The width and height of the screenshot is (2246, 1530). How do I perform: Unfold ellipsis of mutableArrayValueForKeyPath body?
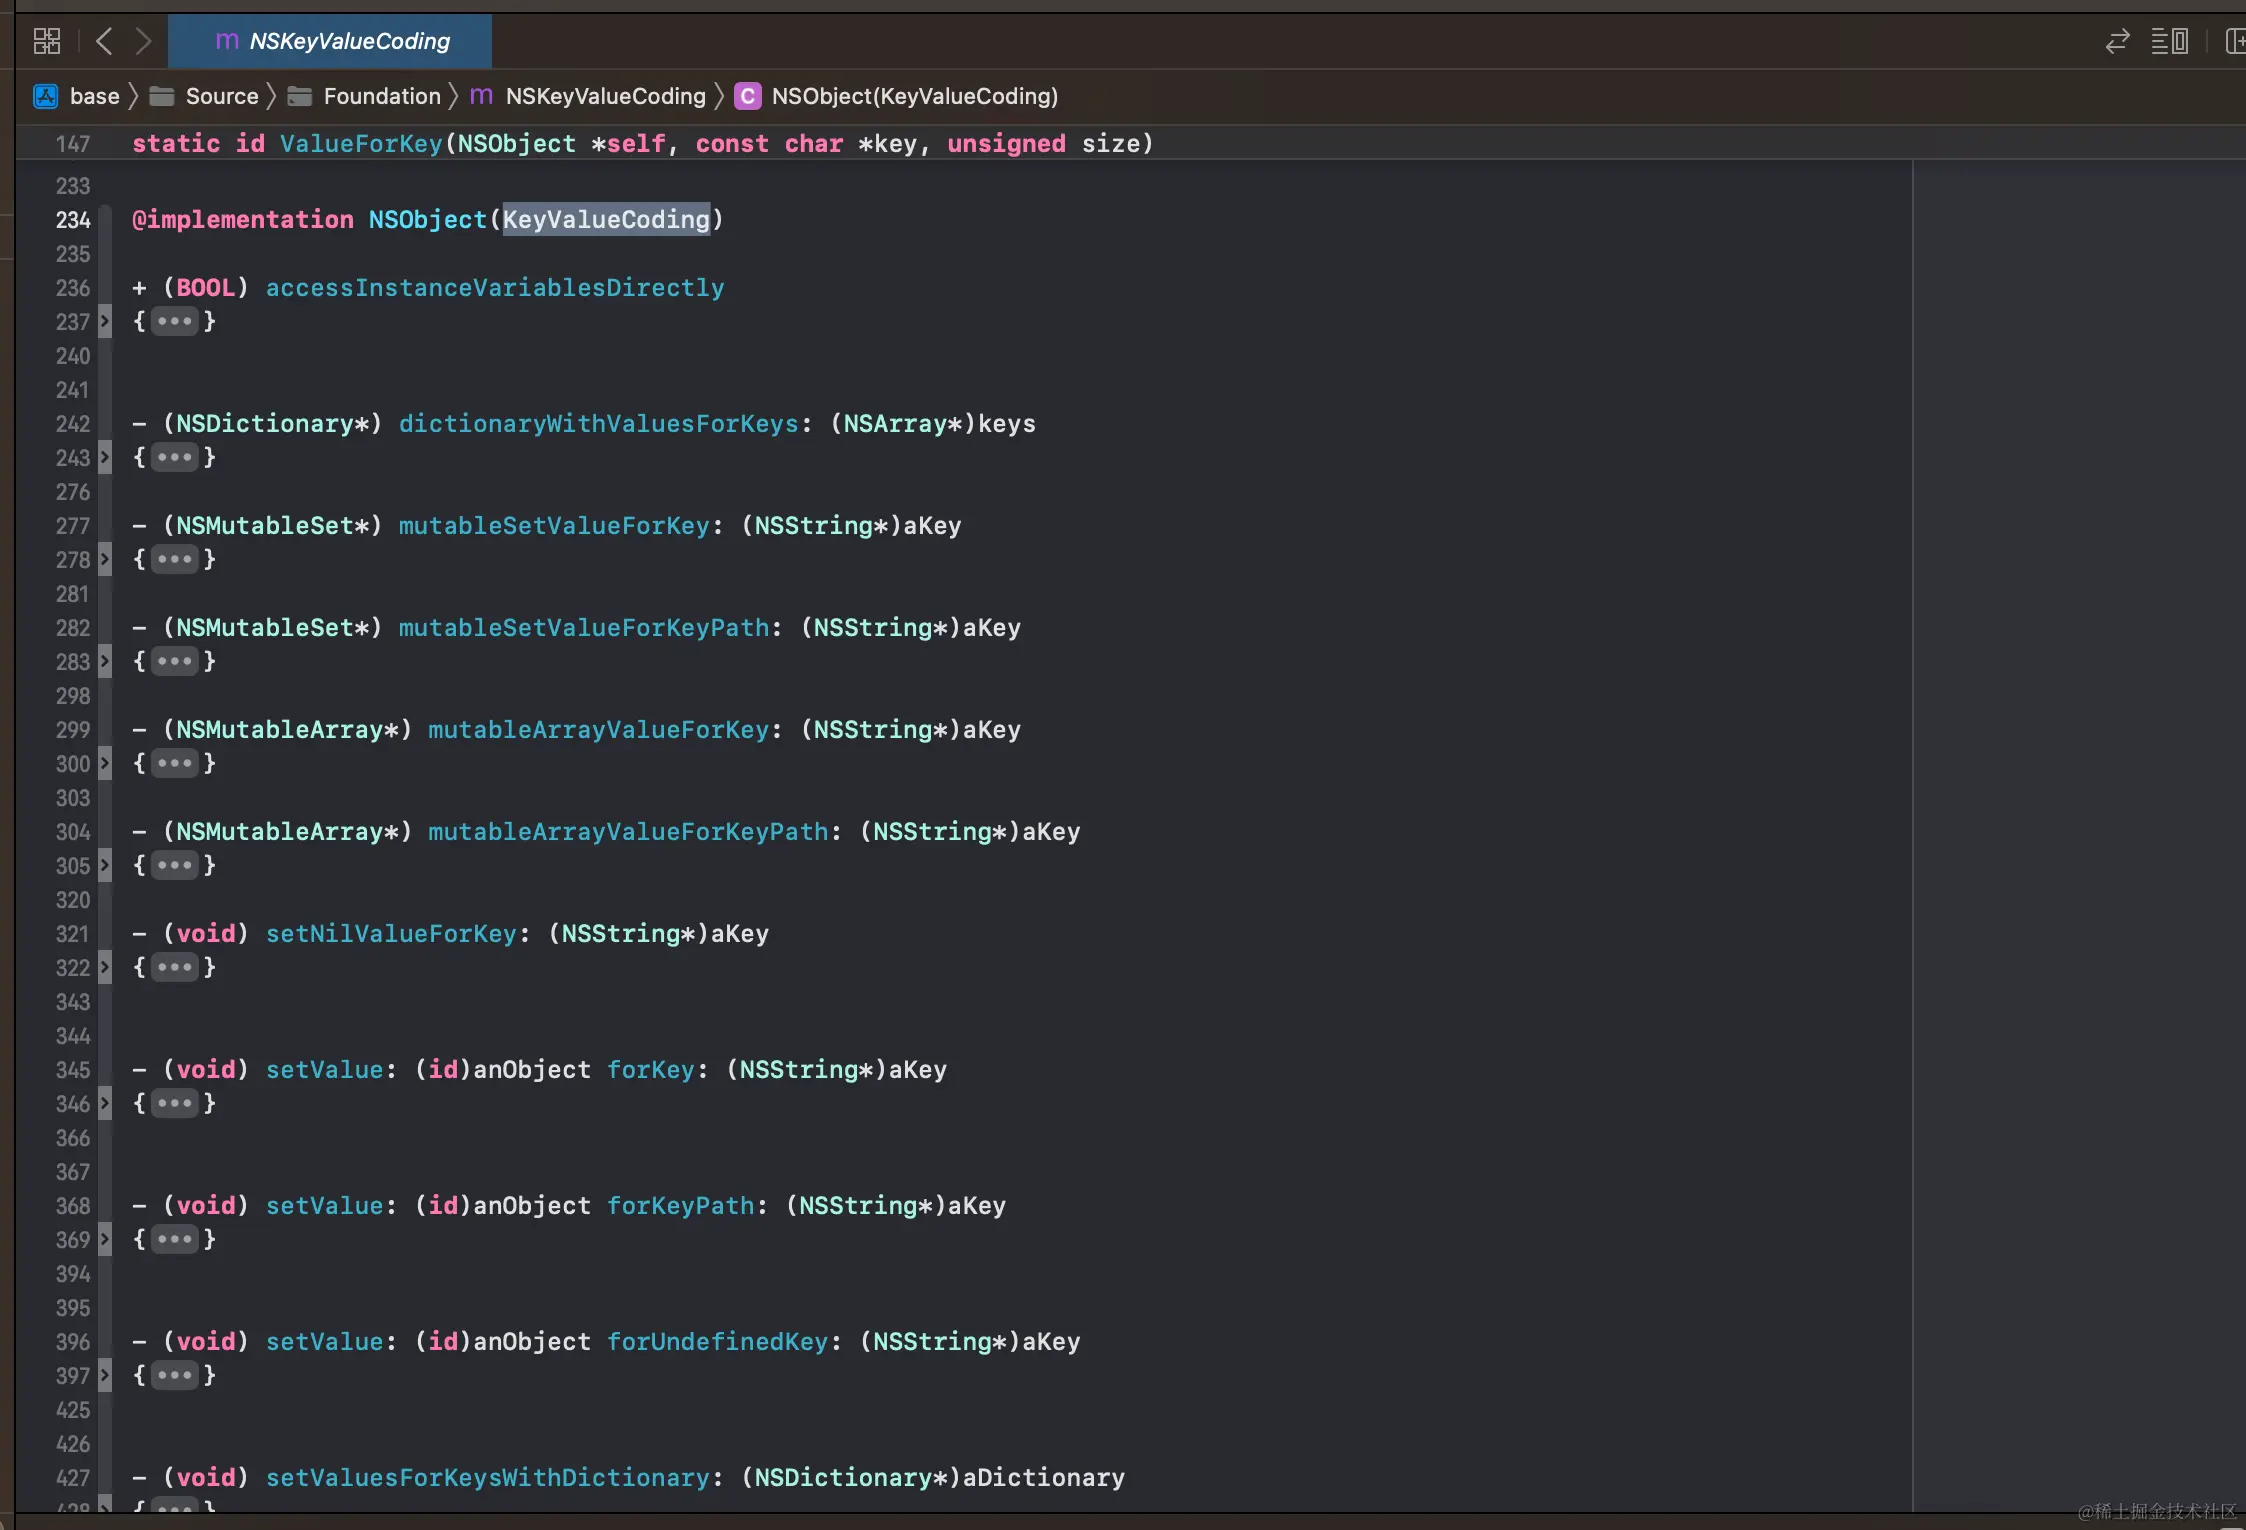pos(175,866)
